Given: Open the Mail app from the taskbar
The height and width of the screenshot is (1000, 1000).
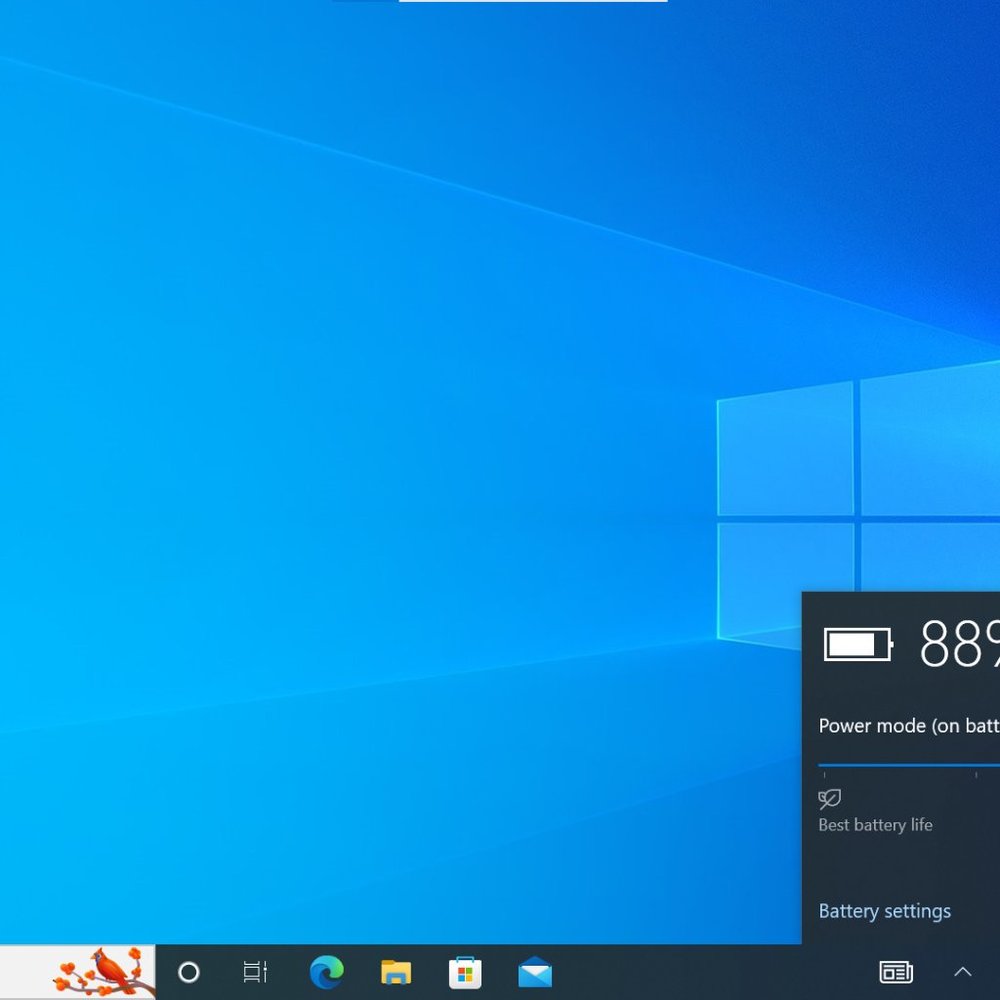Looking at the screenshot, I should (535, 972).
